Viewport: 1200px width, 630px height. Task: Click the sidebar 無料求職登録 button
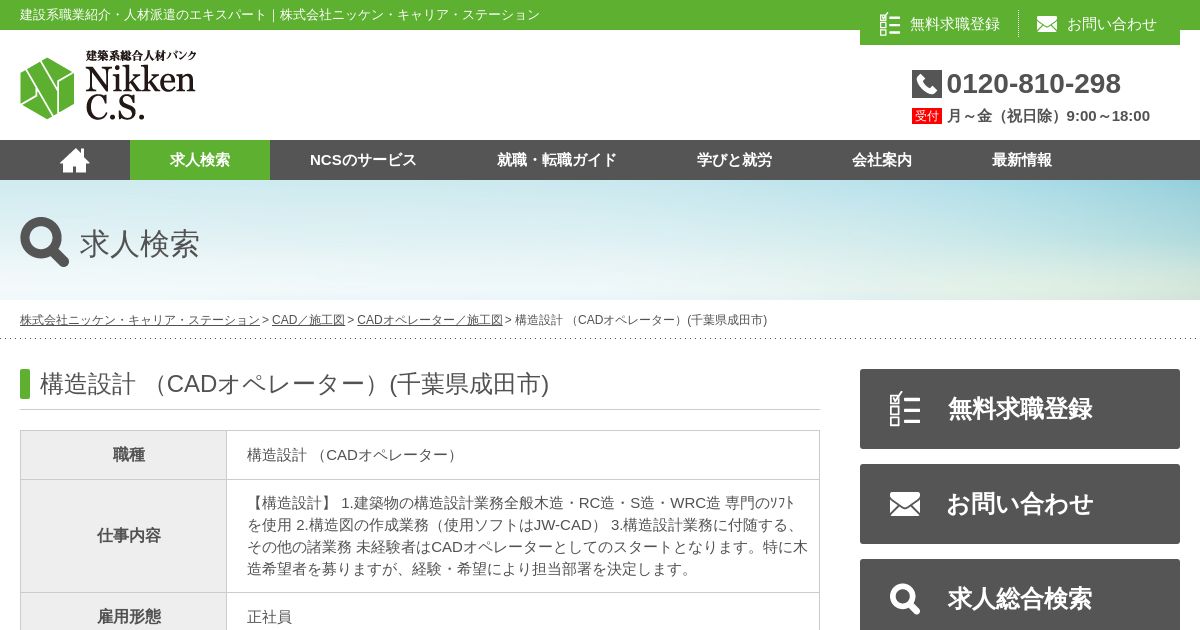(1020, 409)
